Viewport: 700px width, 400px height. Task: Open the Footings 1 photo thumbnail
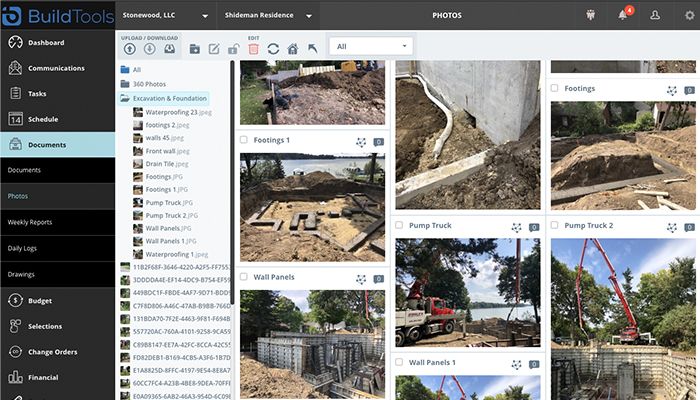(312, 207)
